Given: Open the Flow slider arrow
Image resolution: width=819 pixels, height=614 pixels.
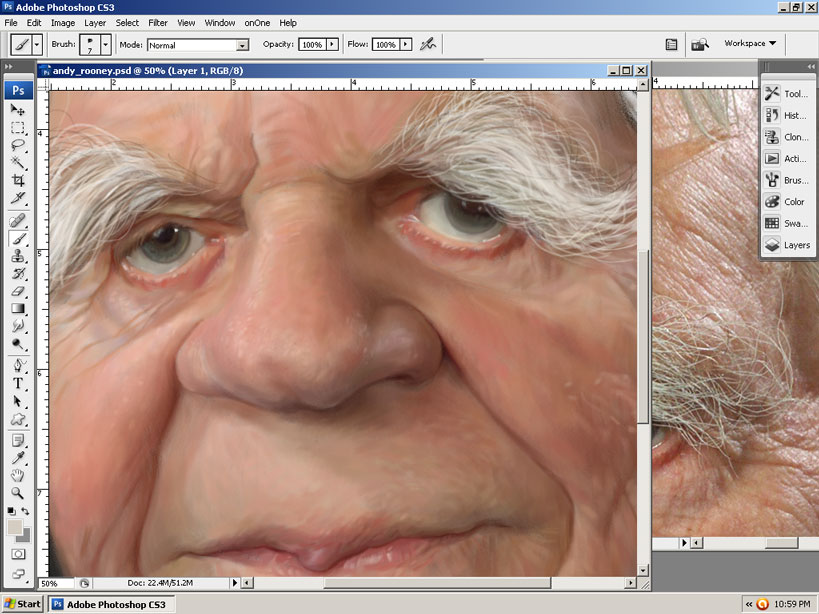Looking at the screenshot, I should pos(406,44).
